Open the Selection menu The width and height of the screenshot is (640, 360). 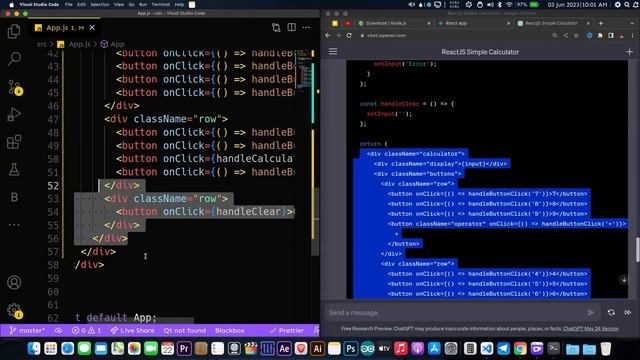click(100, 4)
